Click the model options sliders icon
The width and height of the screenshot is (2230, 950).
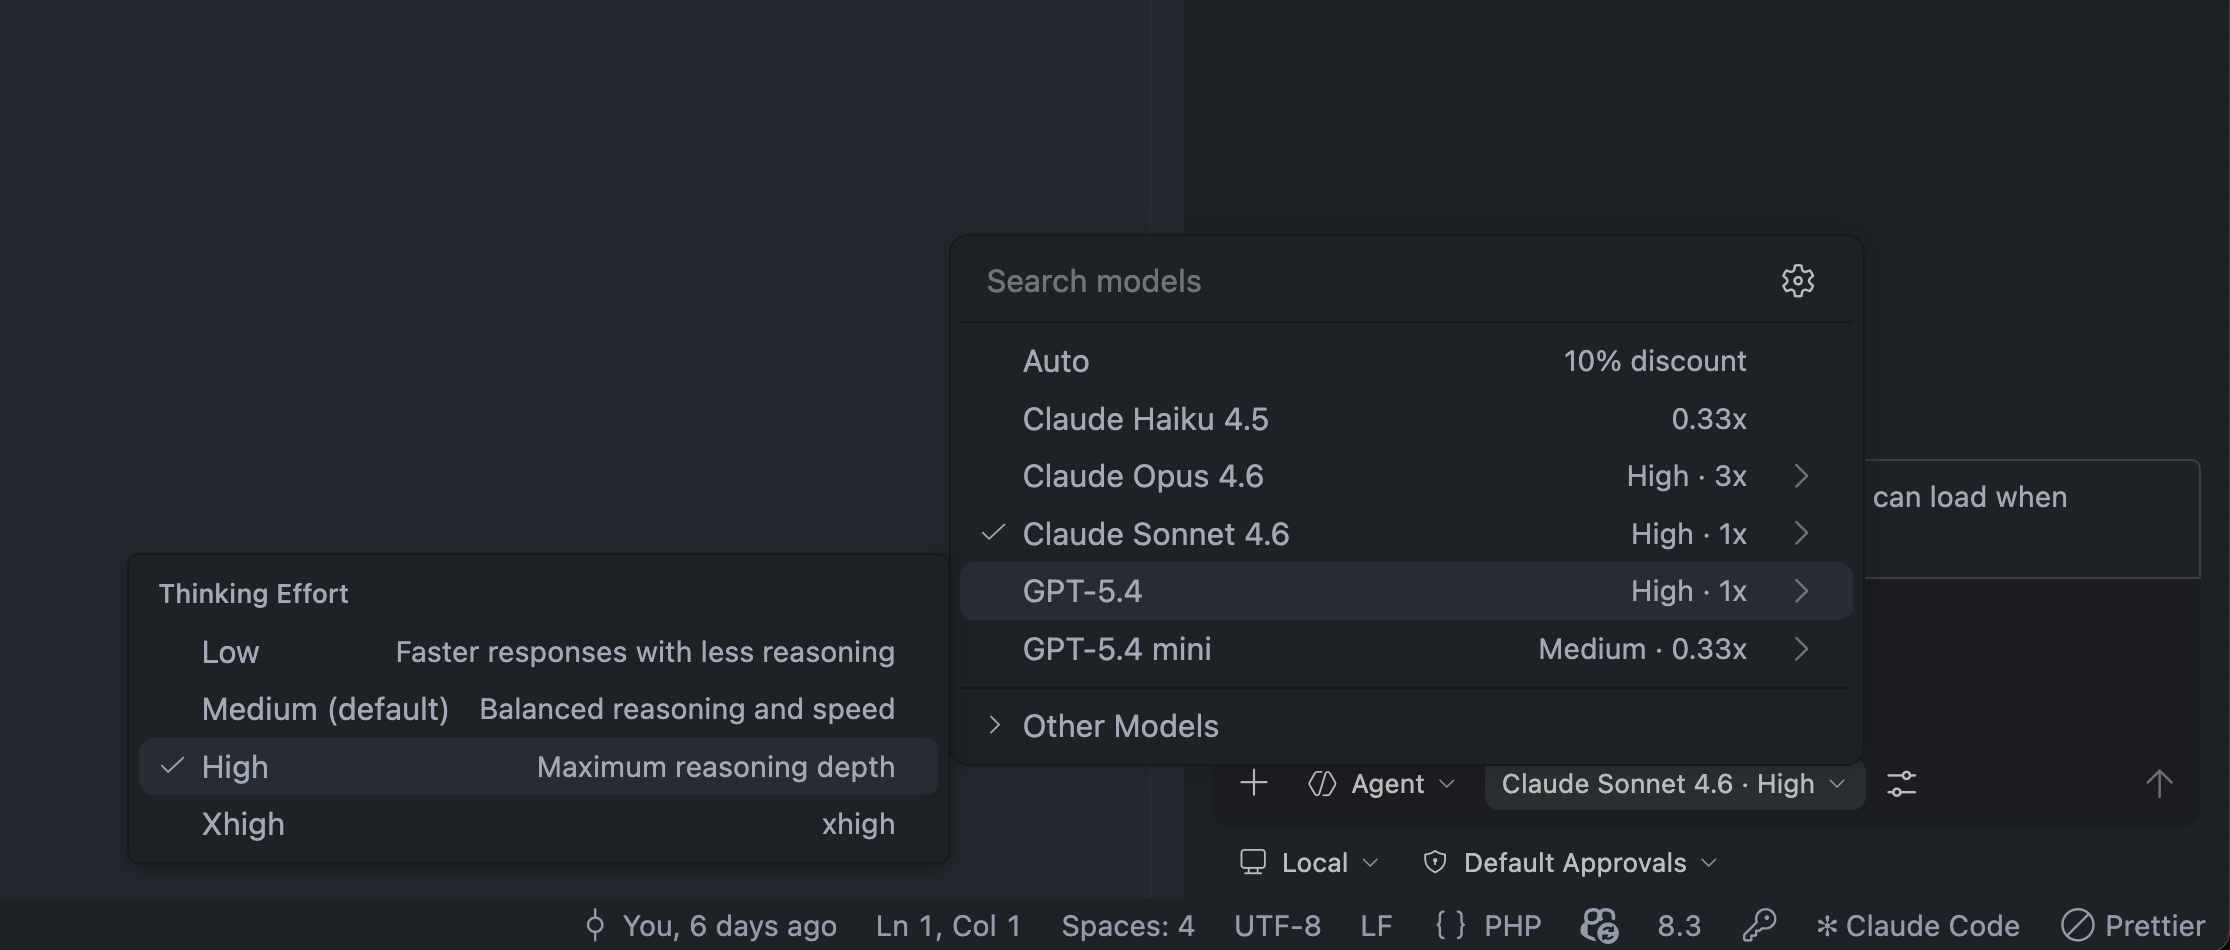(1900, 783)
